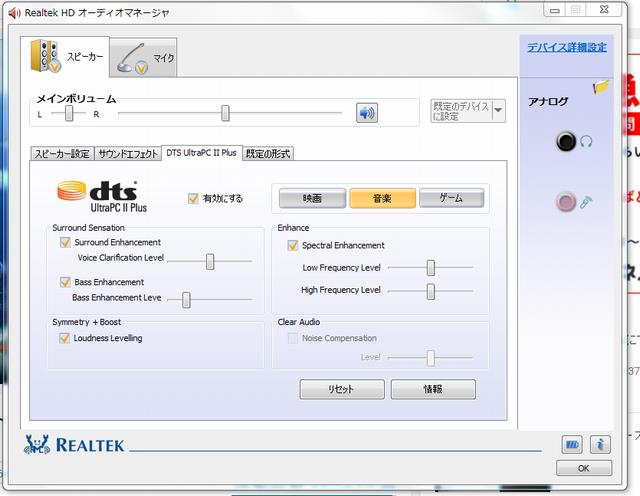
Task: Mute audio with the speaker icon button
Action: [367, 113]
